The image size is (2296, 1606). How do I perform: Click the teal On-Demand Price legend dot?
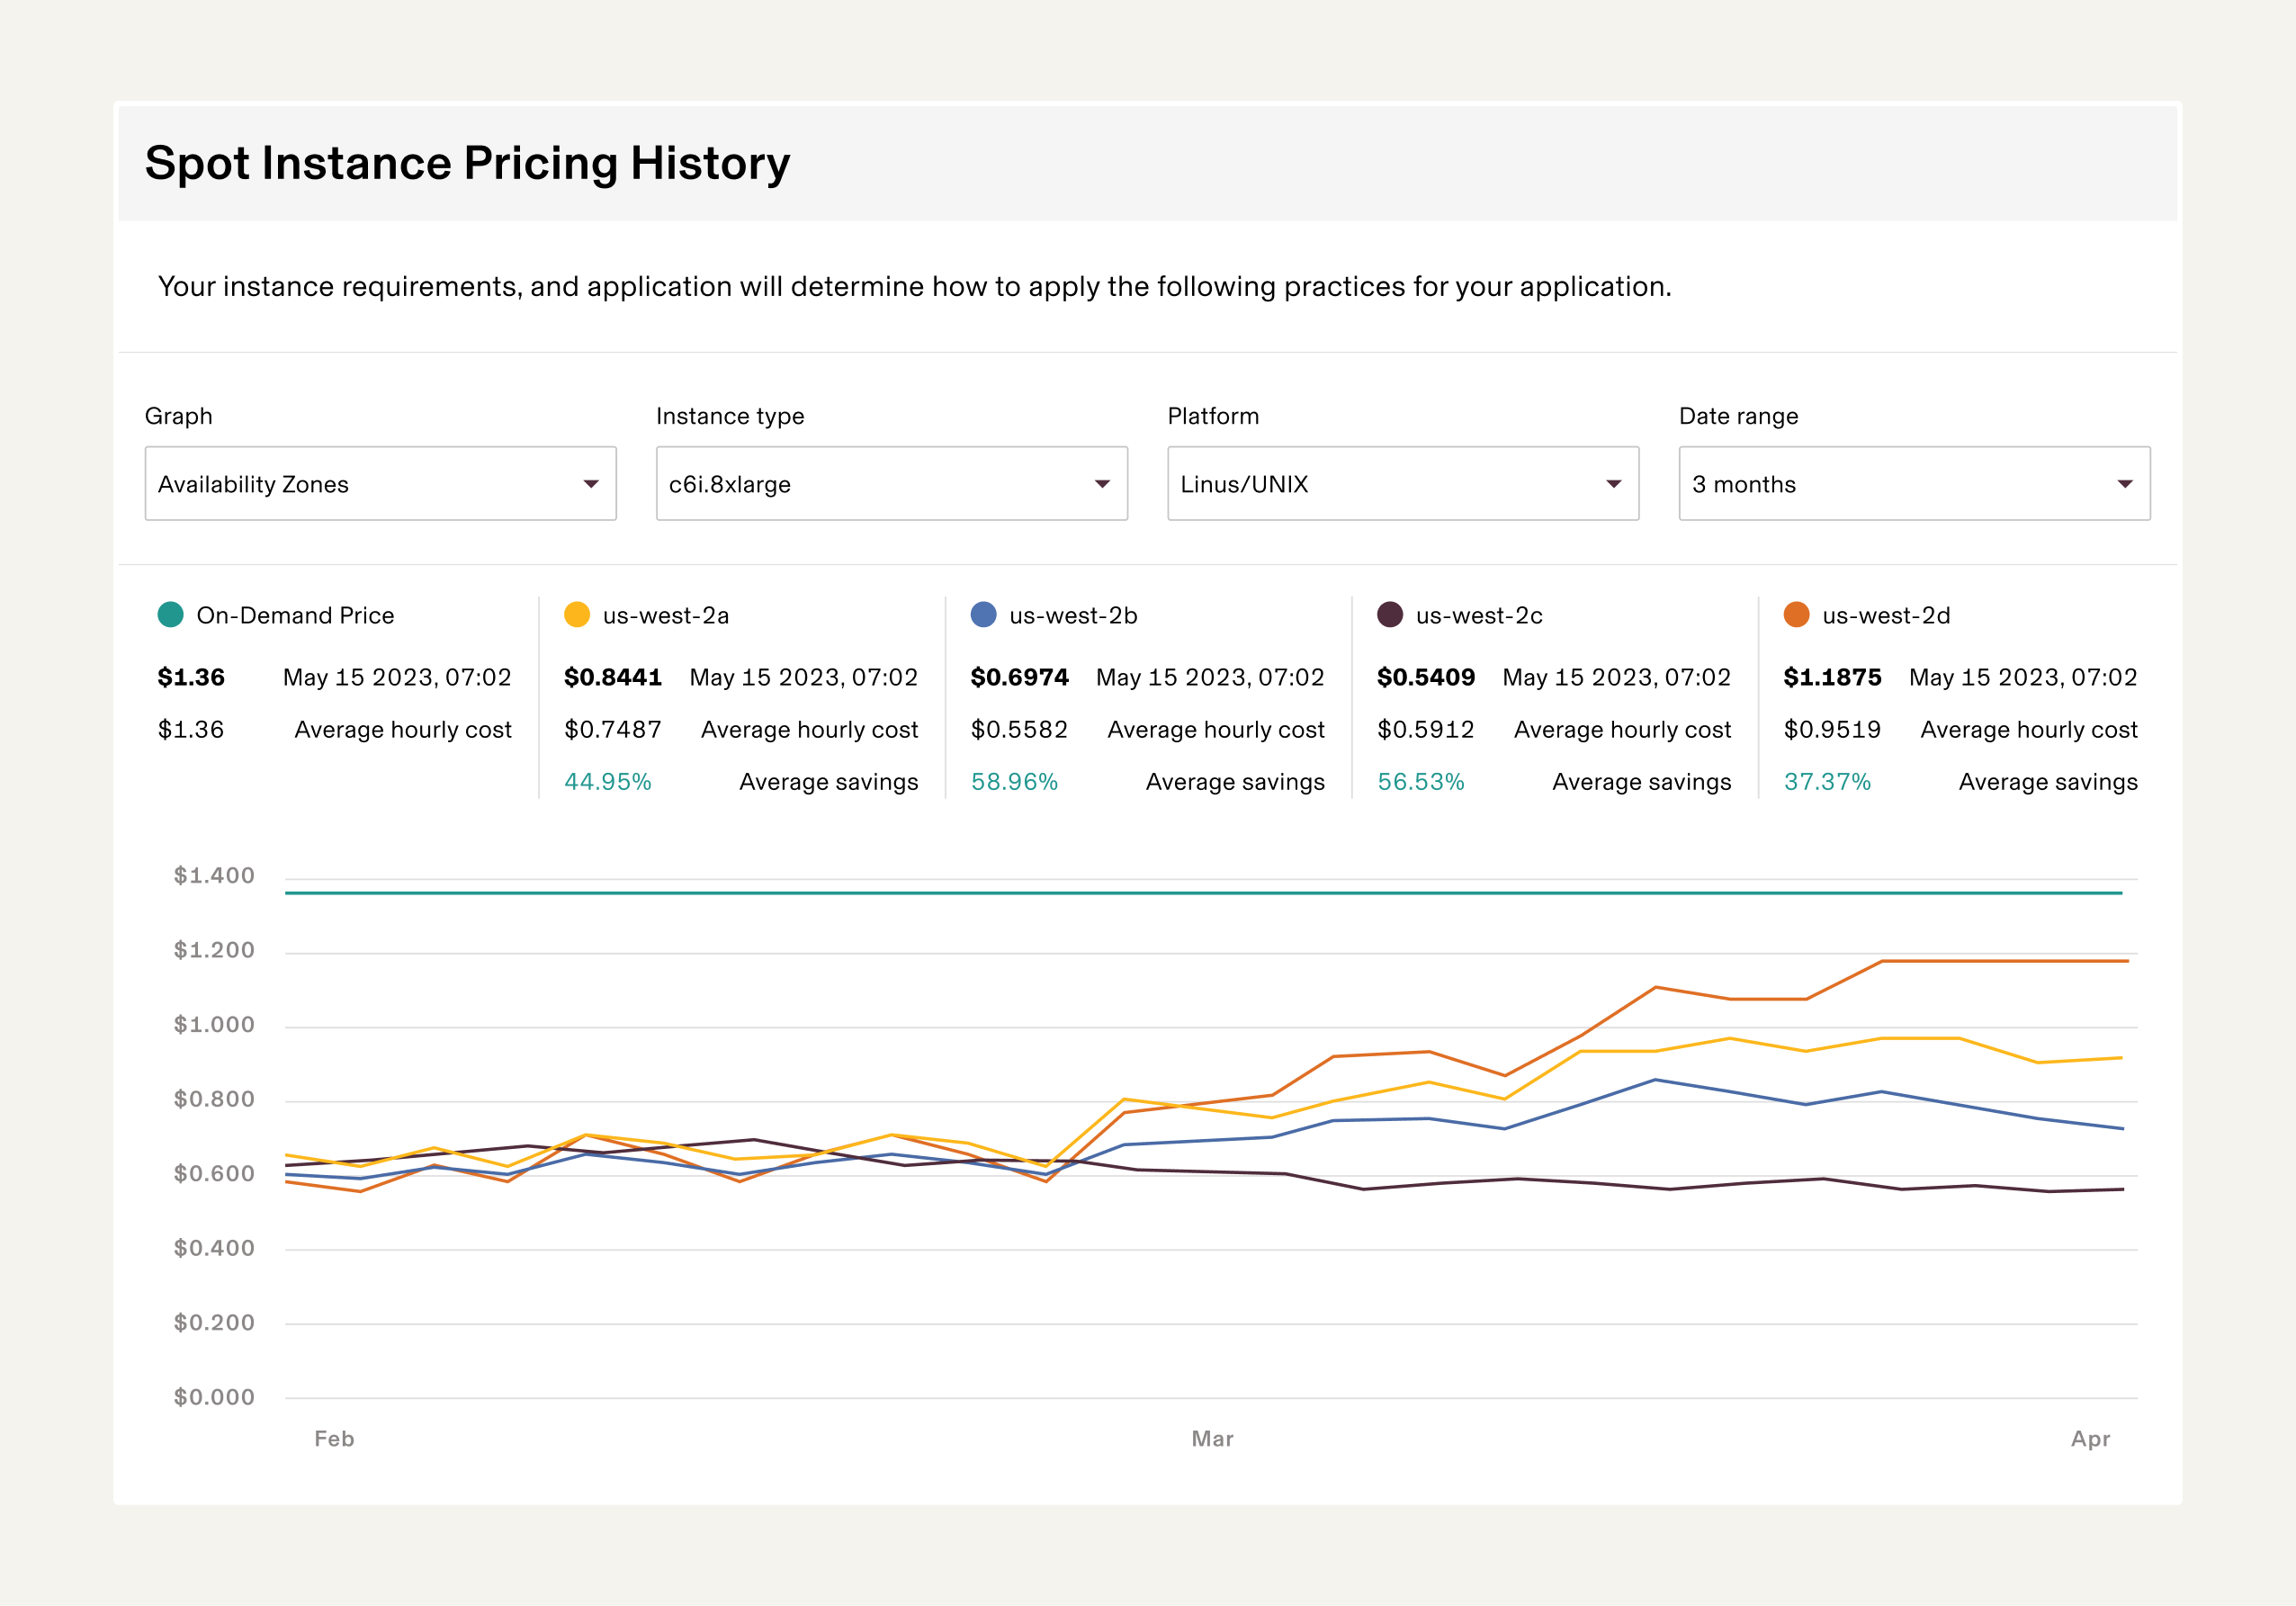tap(170, 614)
